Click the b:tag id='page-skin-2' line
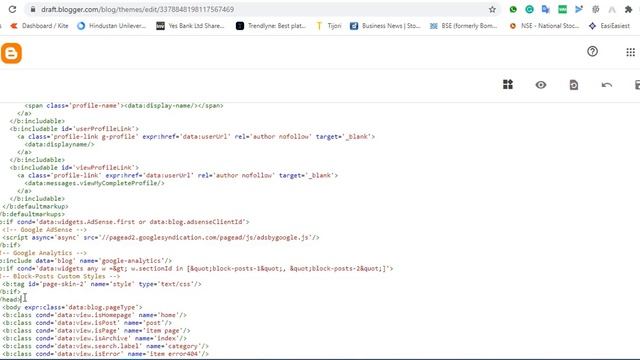The width and height of the screenshot is (640, 360). click(x=102, y=284)
